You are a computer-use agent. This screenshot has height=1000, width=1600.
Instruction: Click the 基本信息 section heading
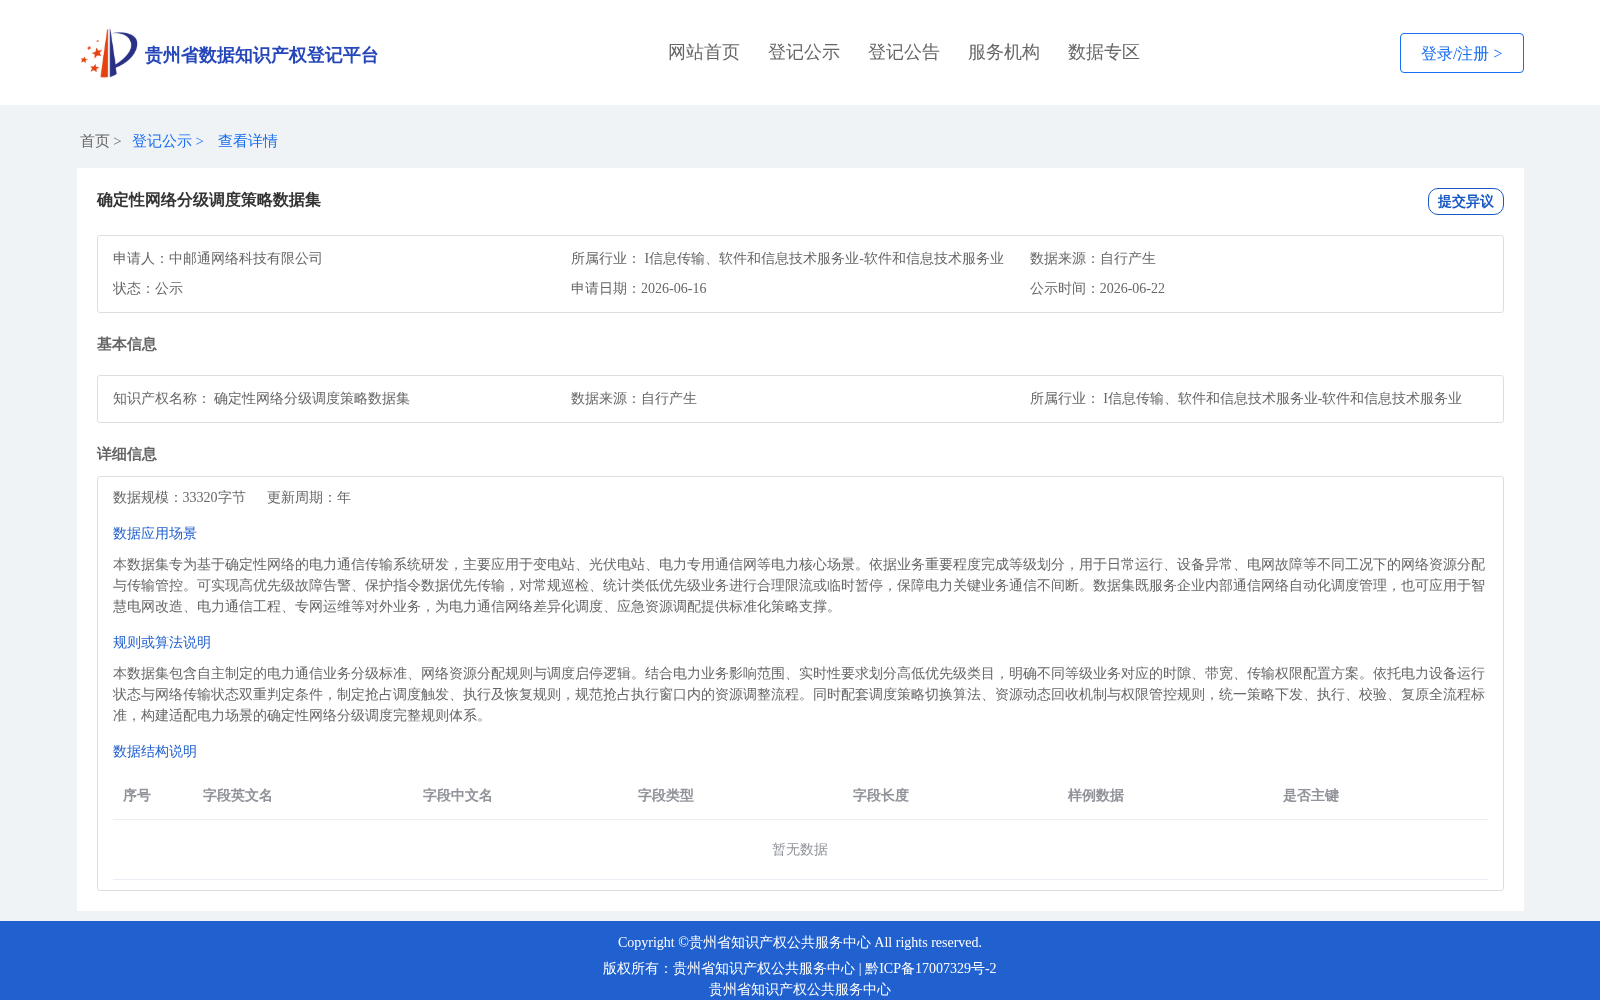[127, 344]
